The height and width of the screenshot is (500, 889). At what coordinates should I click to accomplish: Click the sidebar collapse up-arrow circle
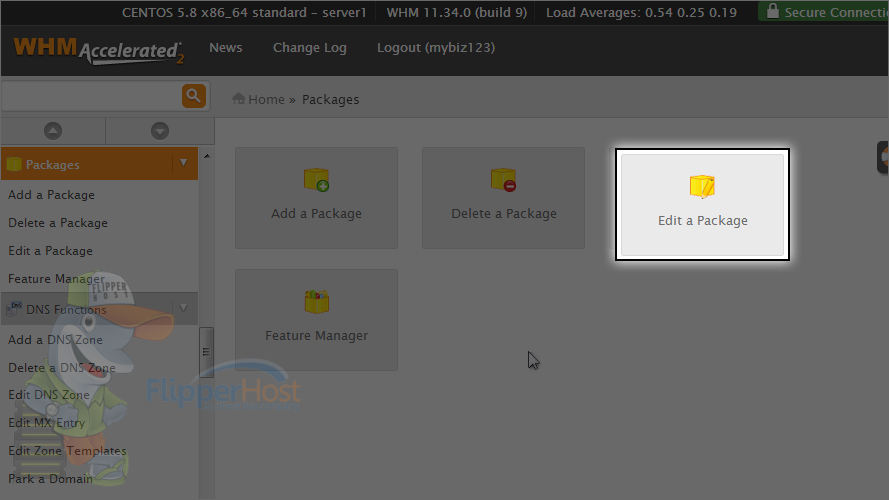[x=53, y=131]
